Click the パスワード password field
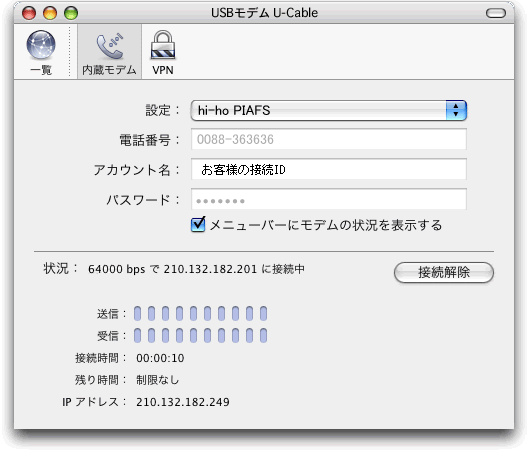 coord(329,199)
